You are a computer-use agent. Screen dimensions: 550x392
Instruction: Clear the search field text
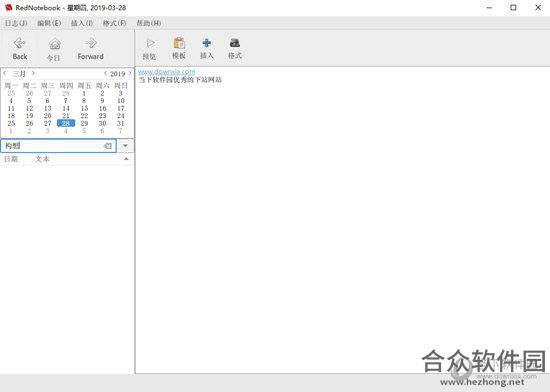point(108,146)
